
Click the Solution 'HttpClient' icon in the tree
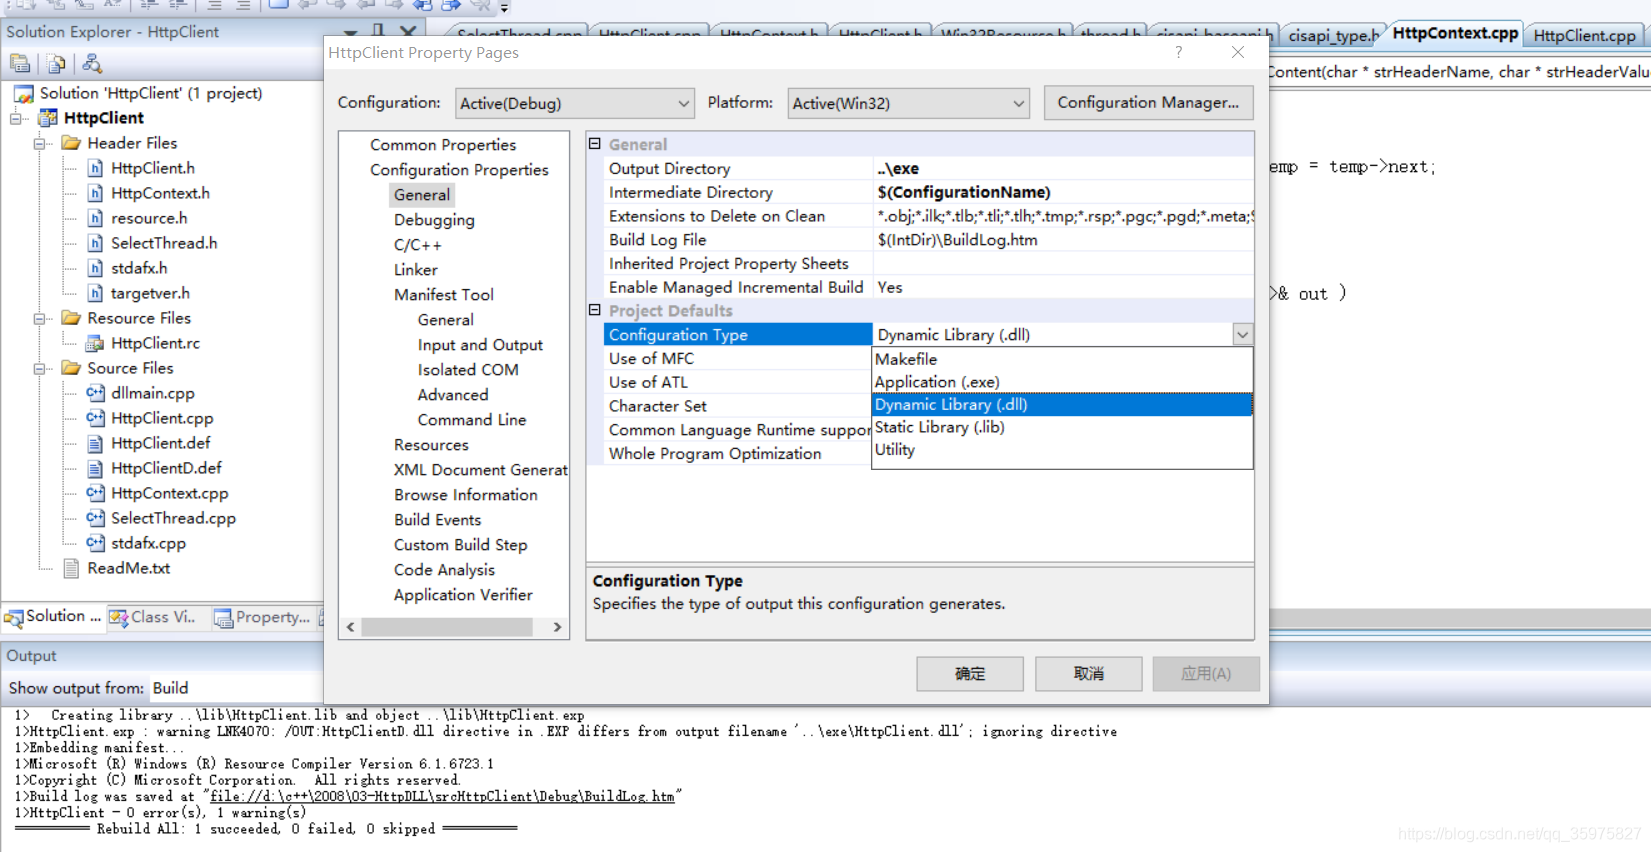click(x=24, y=93)
